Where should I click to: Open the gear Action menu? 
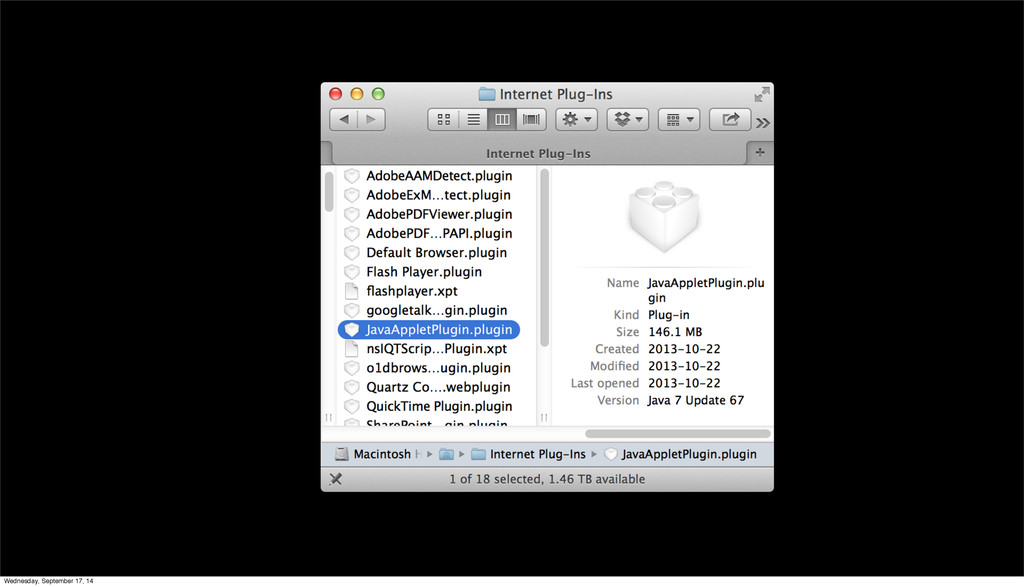coord(576,119)
